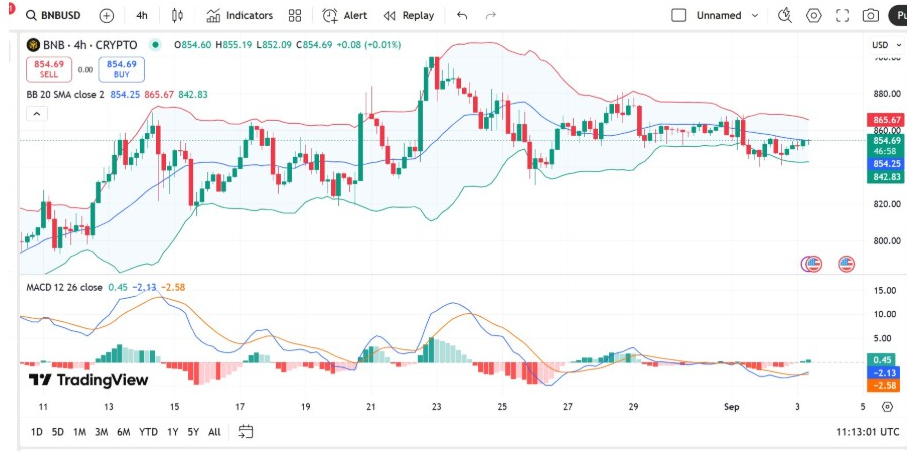907x453 pixels.
Task: Open the go-to-date calendar icon
Action: point(246,431)
